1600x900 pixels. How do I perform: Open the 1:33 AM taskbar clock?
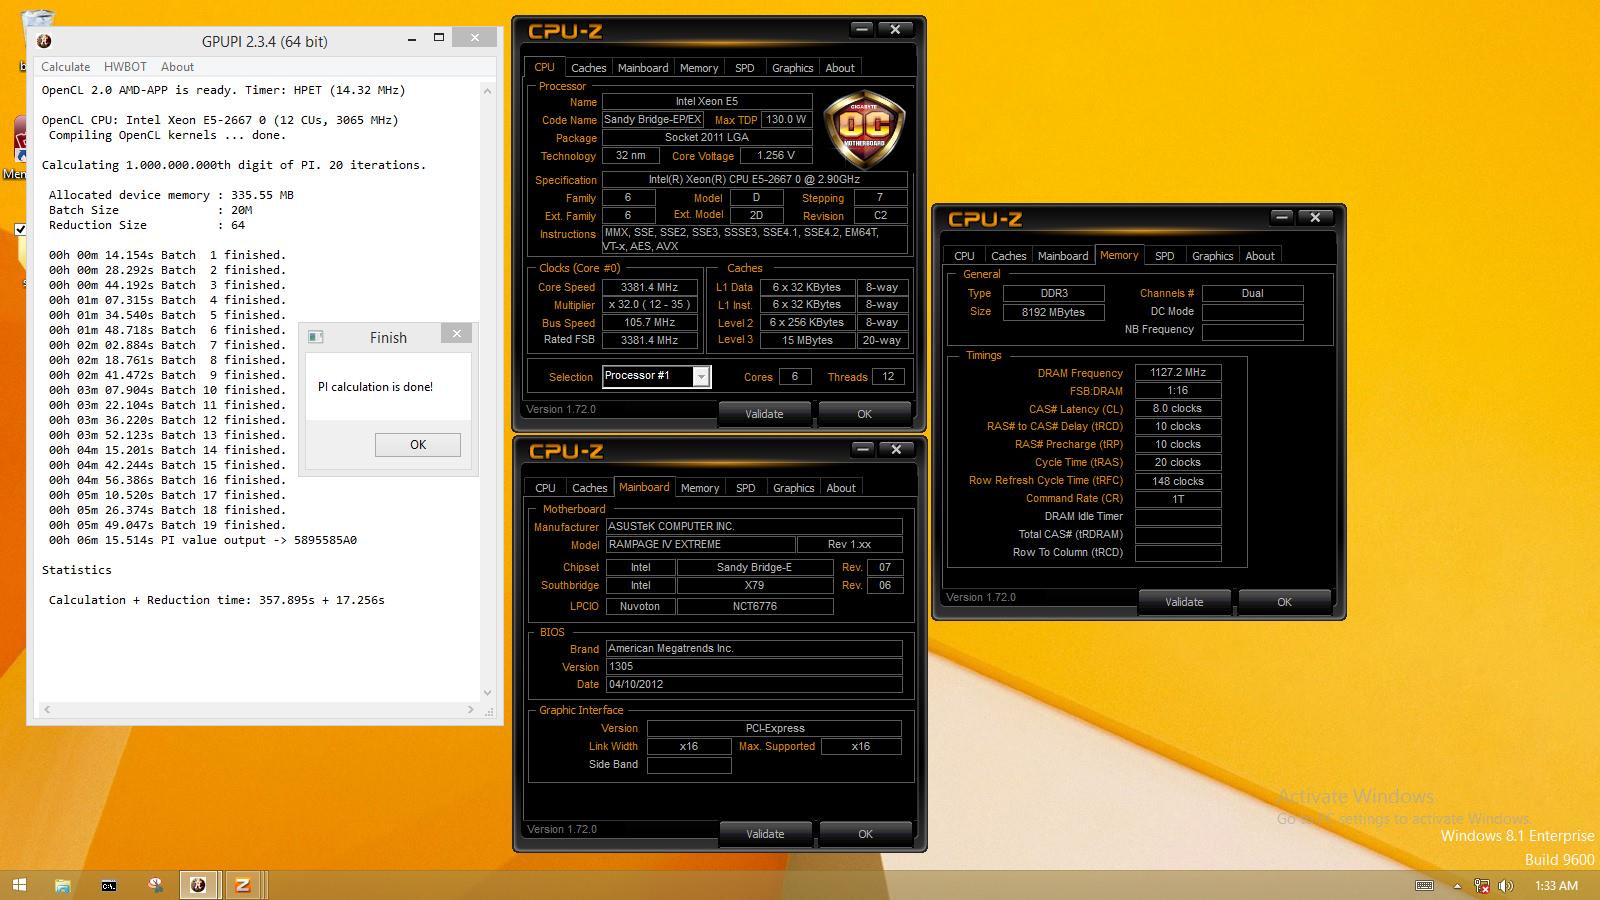coord(1556,886)
